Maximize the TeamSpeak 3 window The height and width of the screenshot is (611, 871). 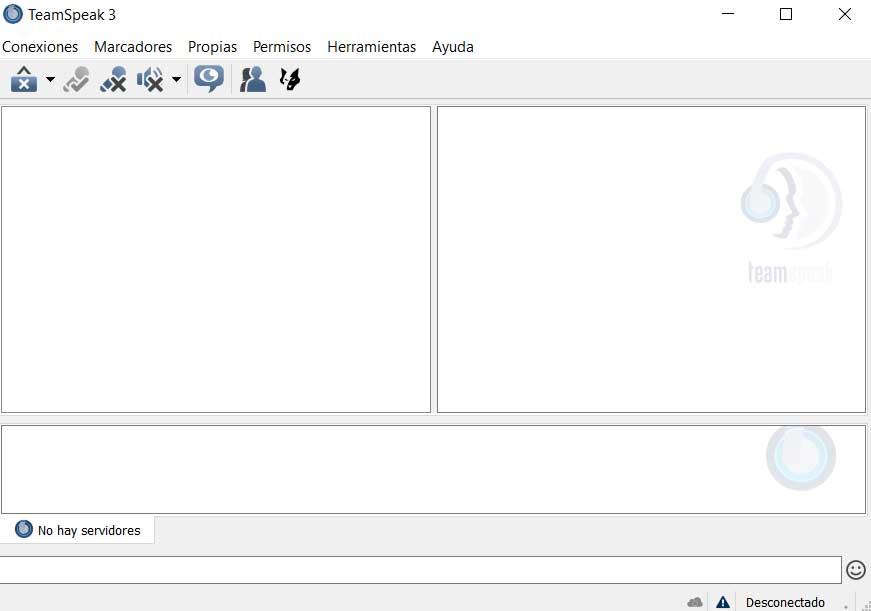point(785,14)
